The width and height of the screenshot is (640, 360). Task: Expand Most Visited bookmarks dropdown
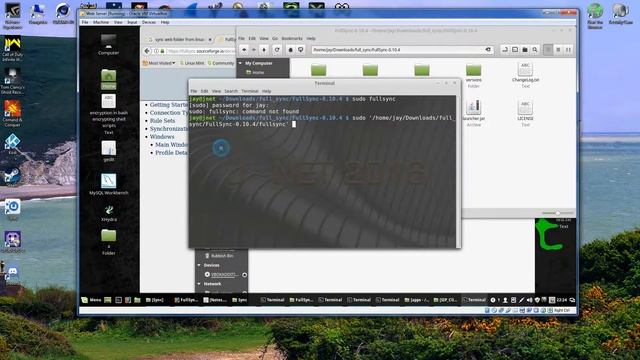tap(159, 63)
